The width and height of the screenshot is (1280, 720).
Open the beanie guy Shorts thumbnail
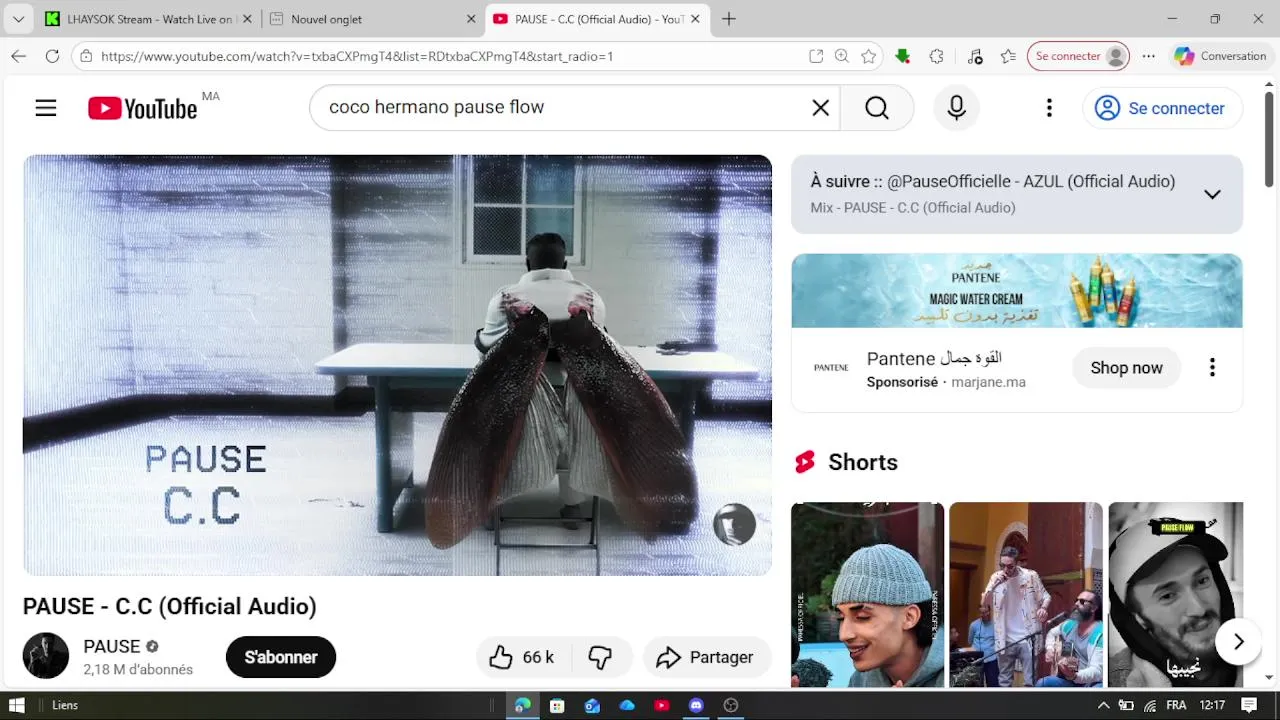click(867, 595)
